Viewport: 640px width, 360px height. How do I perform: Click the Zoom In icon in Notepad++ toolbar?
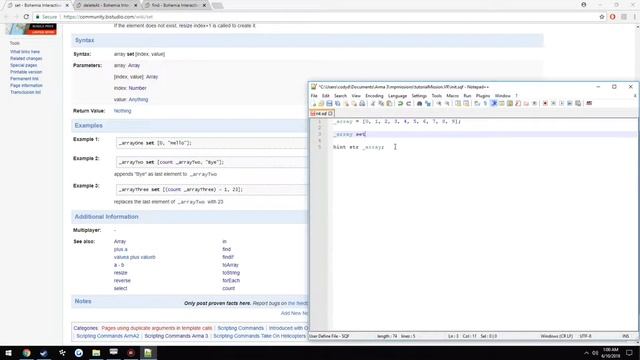click(x=439, y=103)
